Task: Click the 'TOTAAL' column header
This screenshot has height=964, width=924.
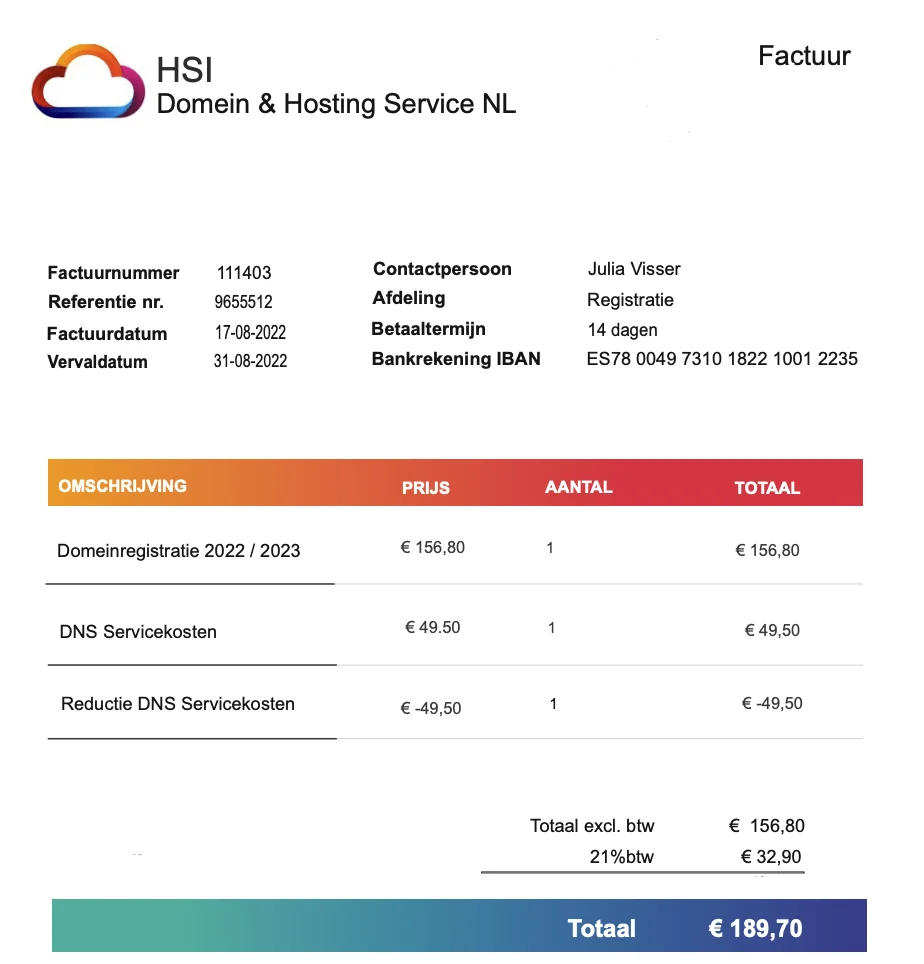Action: [x=767, y=488]
